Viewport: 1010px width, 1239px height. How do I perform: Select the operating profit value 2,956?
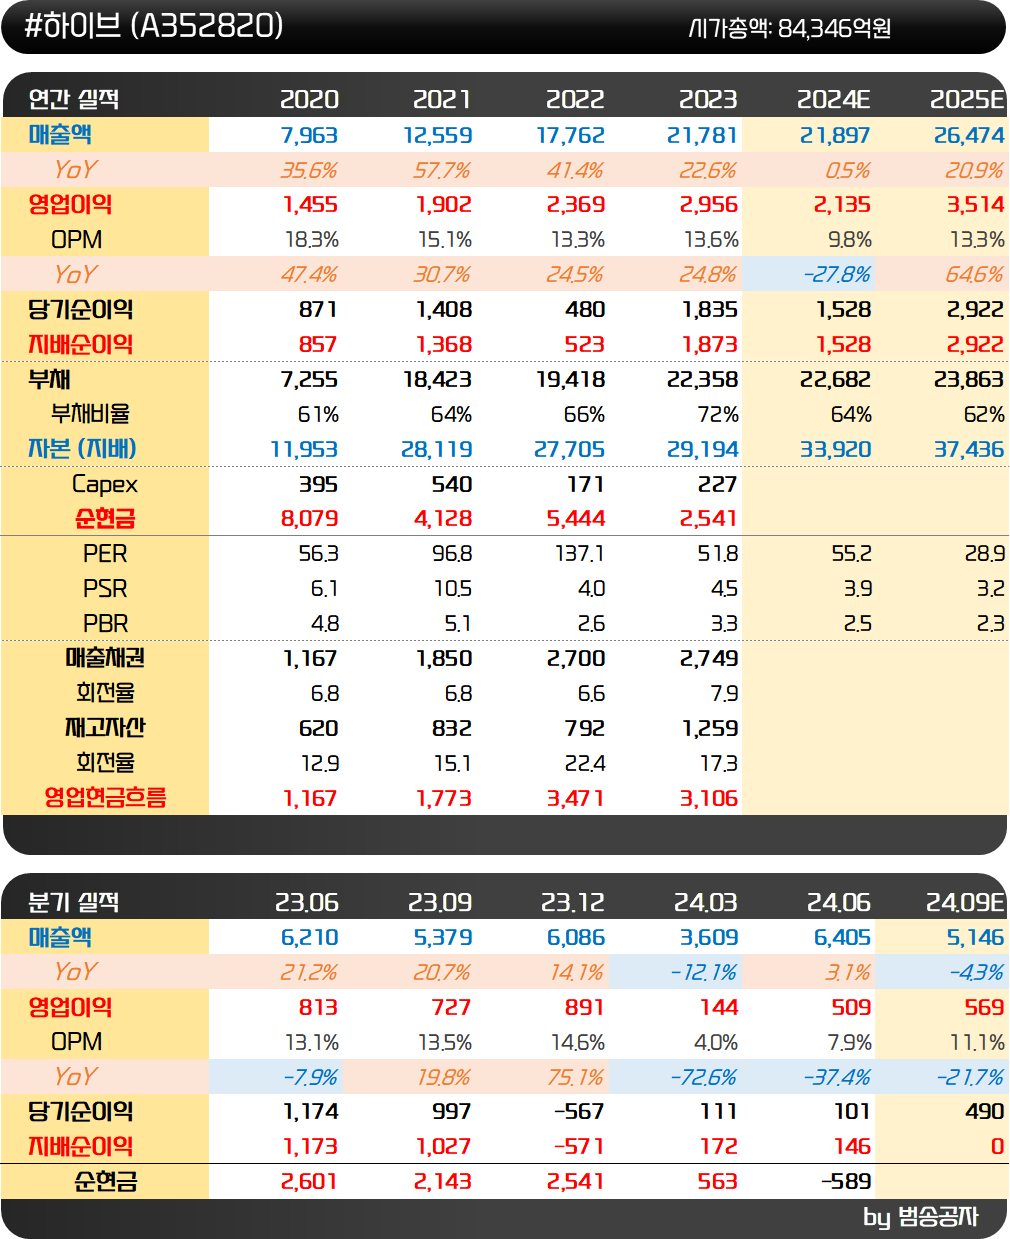pyautogui.click(x=709, y=205)
